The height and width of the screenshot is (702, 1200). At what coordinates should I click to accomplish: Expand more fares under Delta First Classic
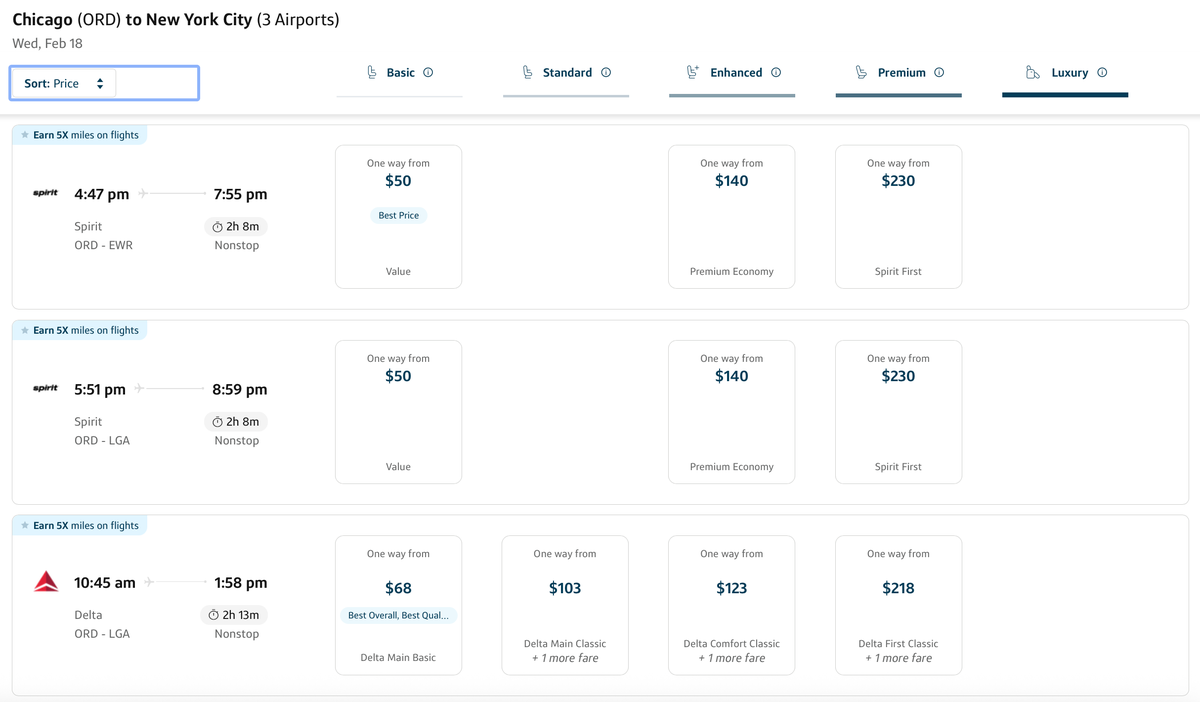[x=898, y=658]
